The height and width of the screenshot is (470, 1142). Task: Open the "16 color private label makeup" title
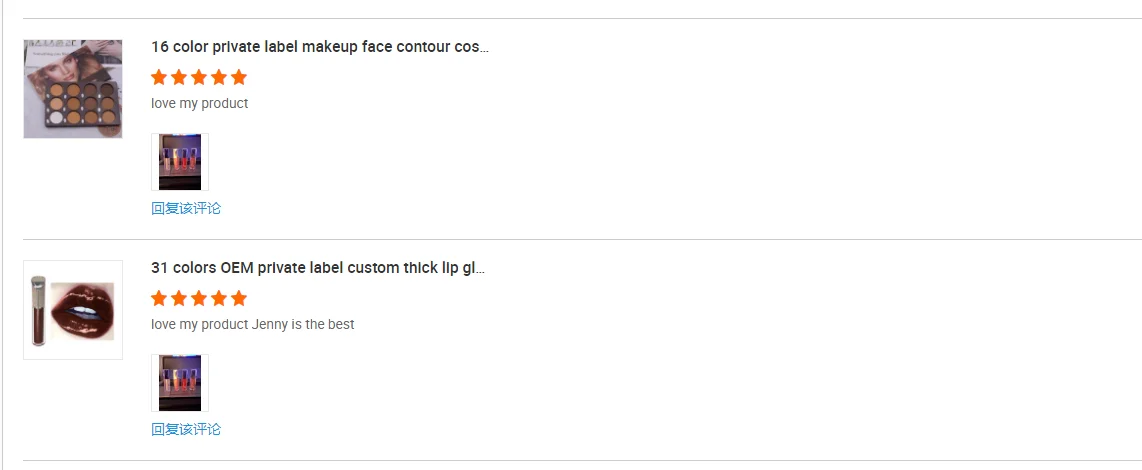(x=320, y=47)
